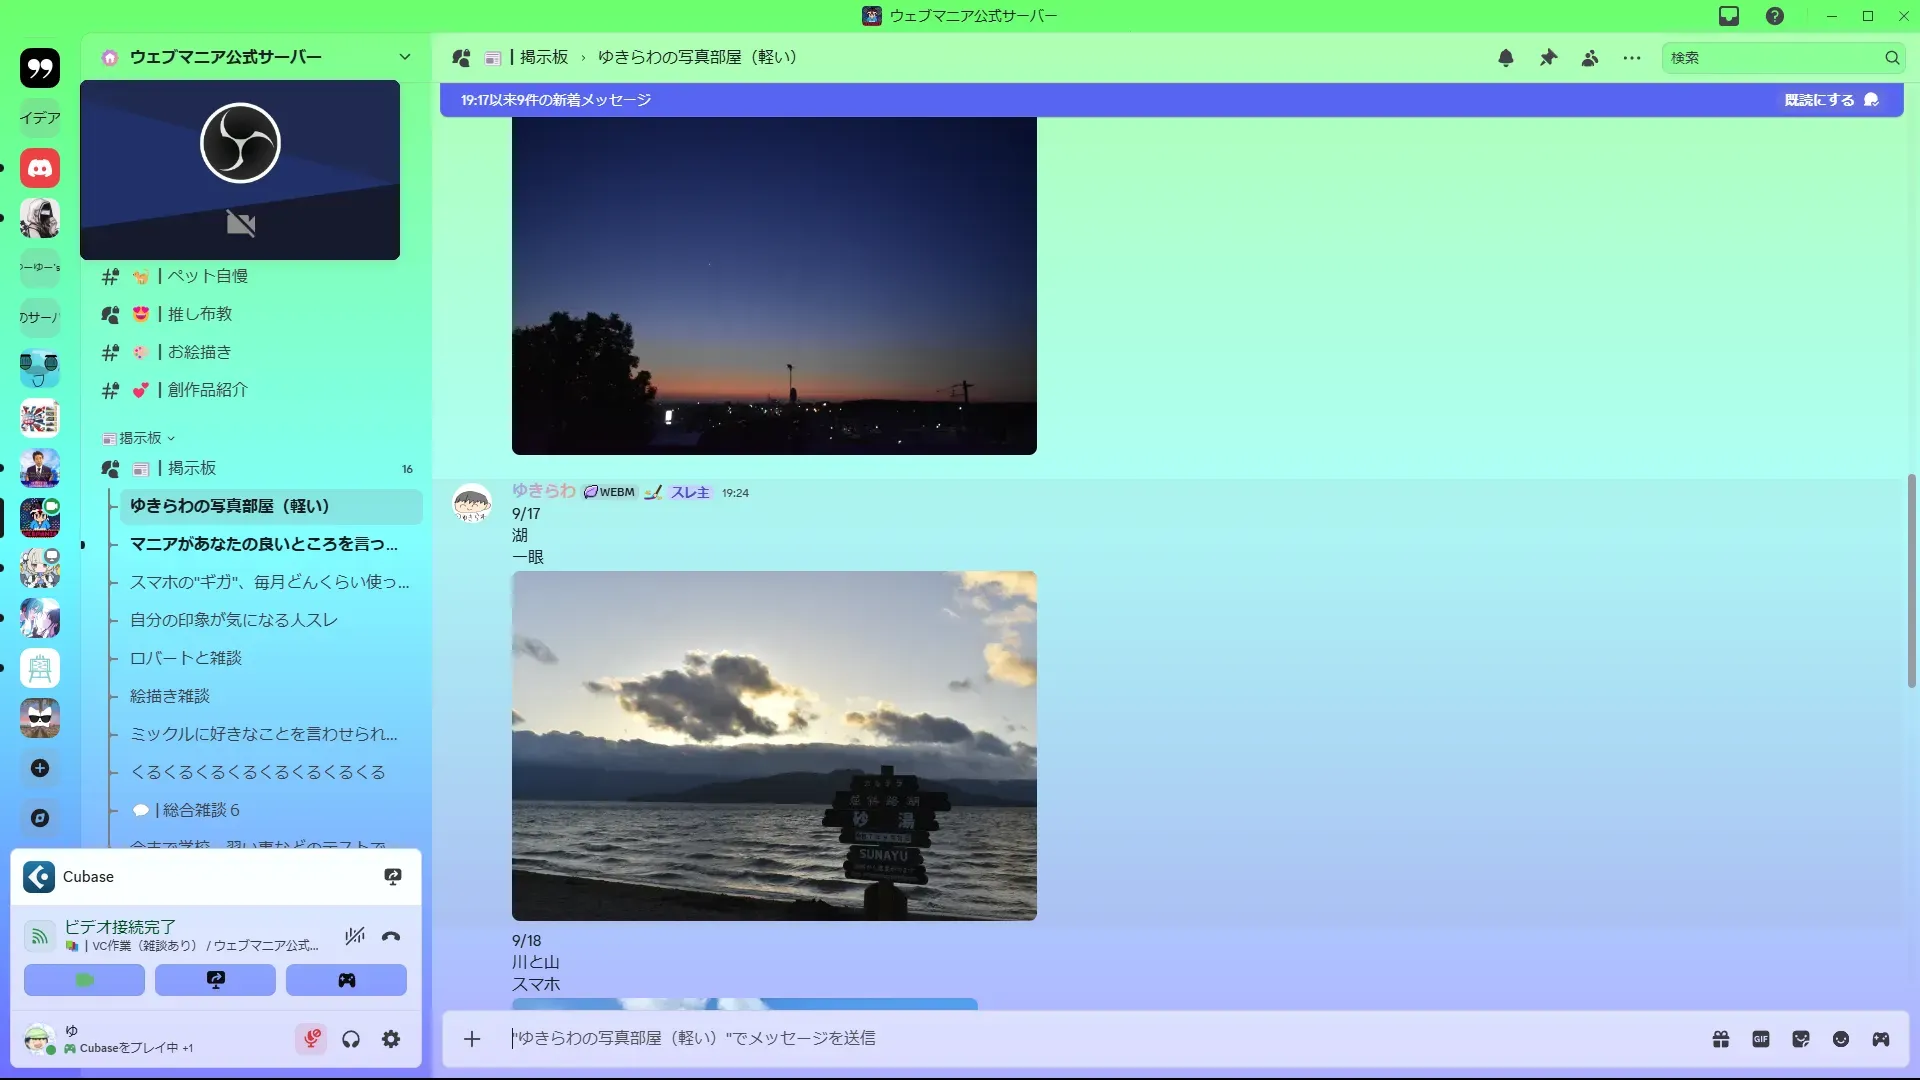Expand the ウェブマニア公式サーバー server menu
The width and height of the screenshot is (1920, 1080).
tap(404, 57)
